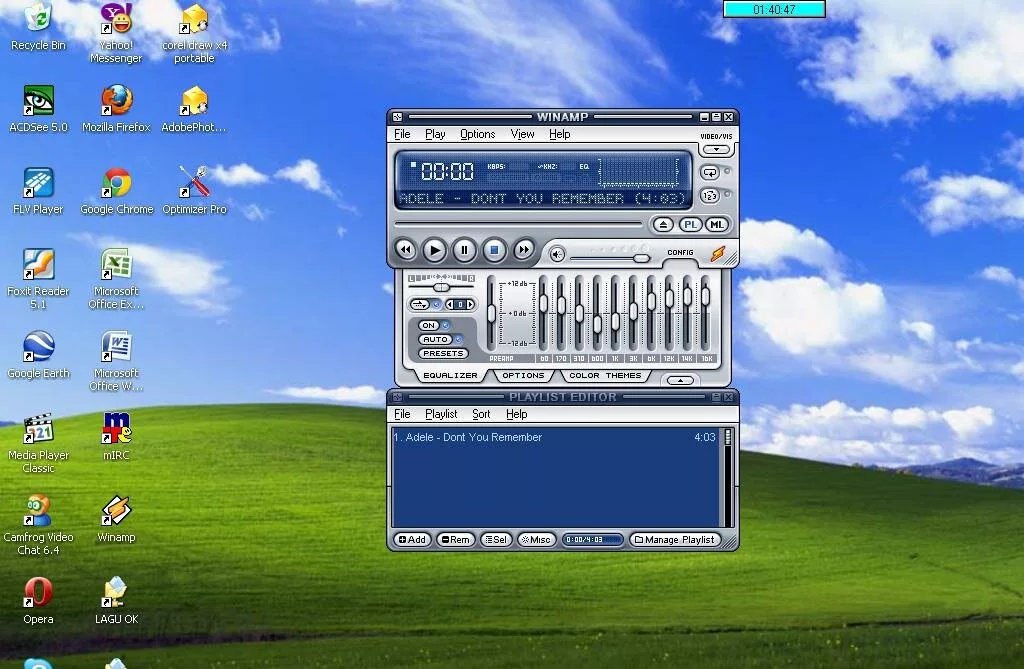Click the Winamp Play button
This screenshot has width=1024, height=669.
[434, 250]
